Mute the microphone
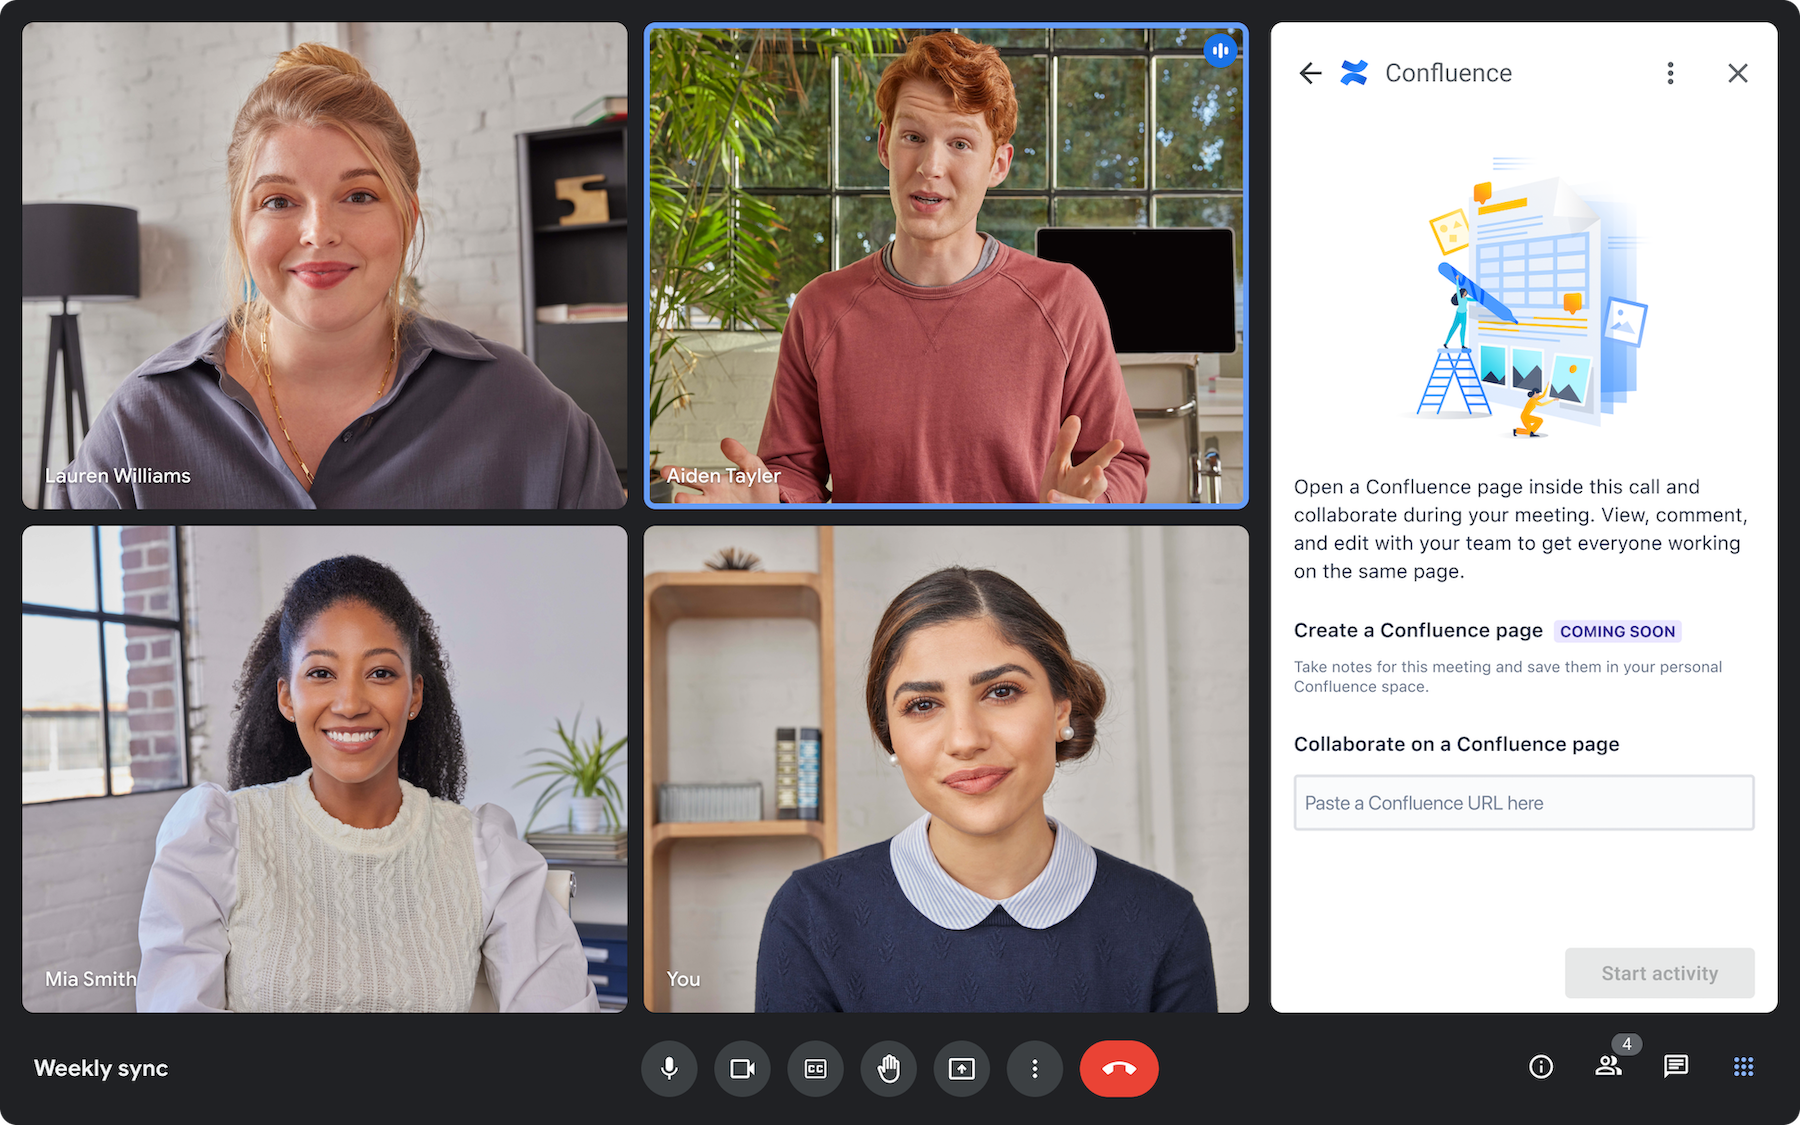1800x1125 pixels. coord(669,1068)
